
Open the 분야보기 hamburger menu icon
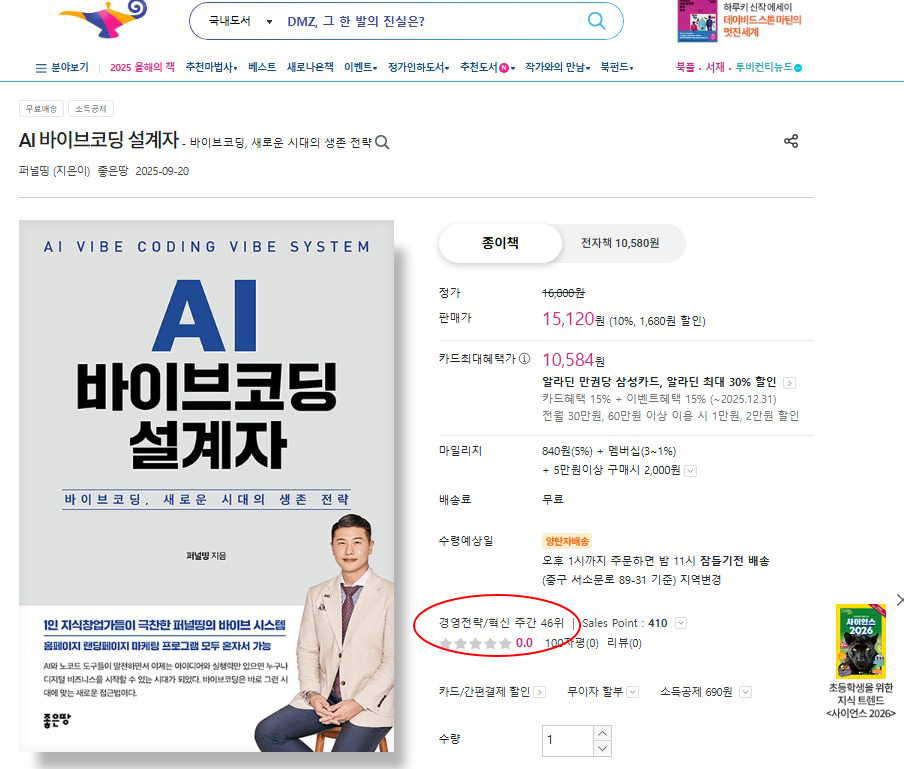(x=41, y=68)
